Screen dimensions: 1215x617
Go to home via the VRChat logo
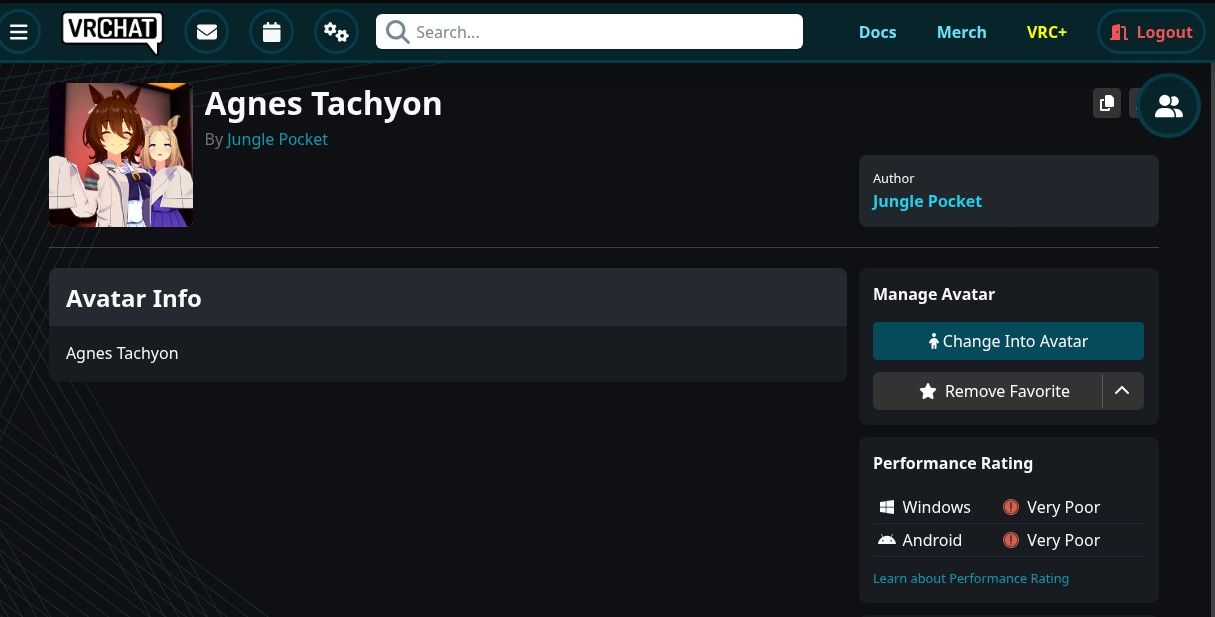[112, 32]
